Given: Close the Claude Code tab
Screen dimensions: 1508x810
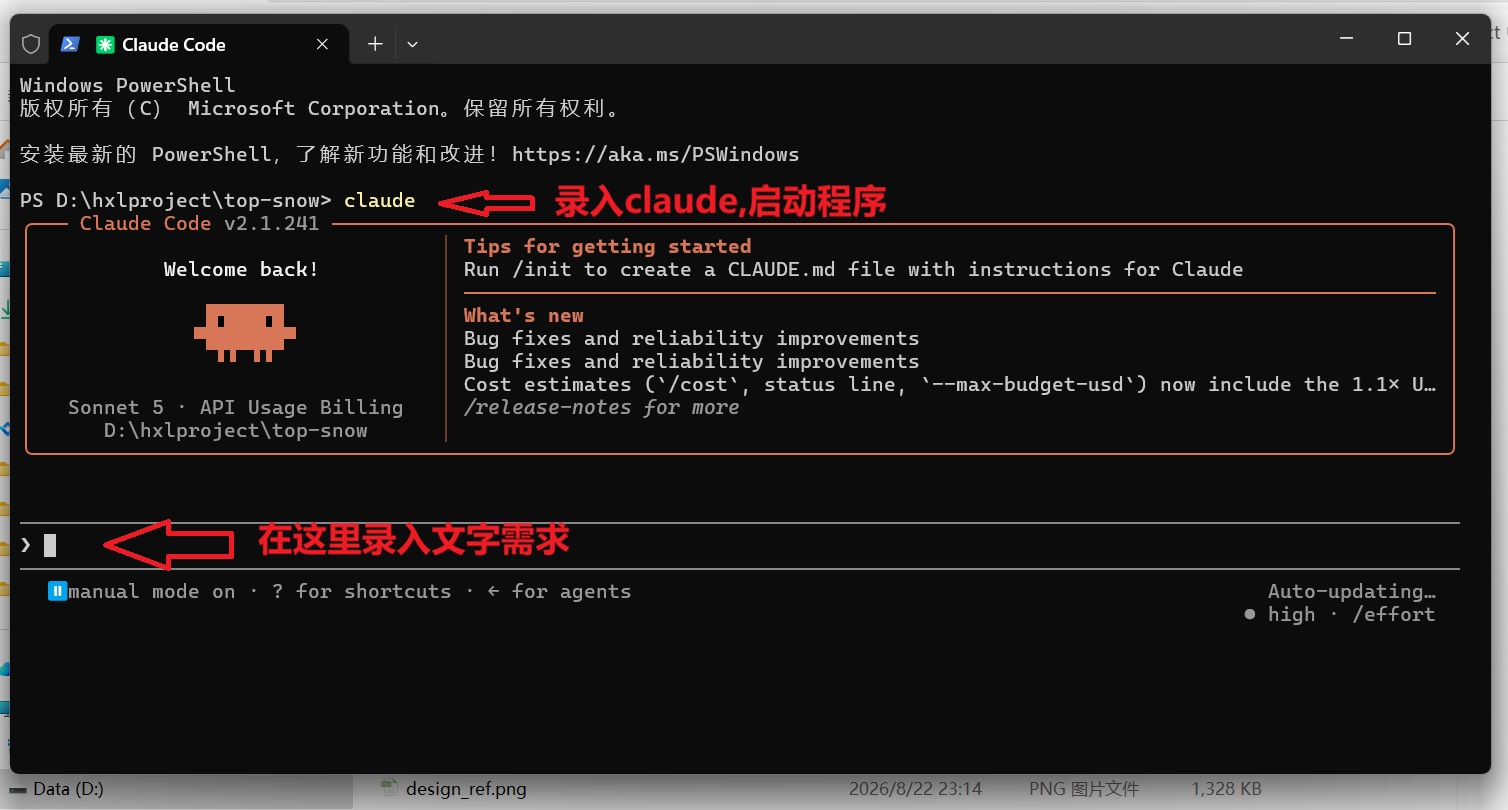Looking at the screenshot, I should click(x=322, y=44).
